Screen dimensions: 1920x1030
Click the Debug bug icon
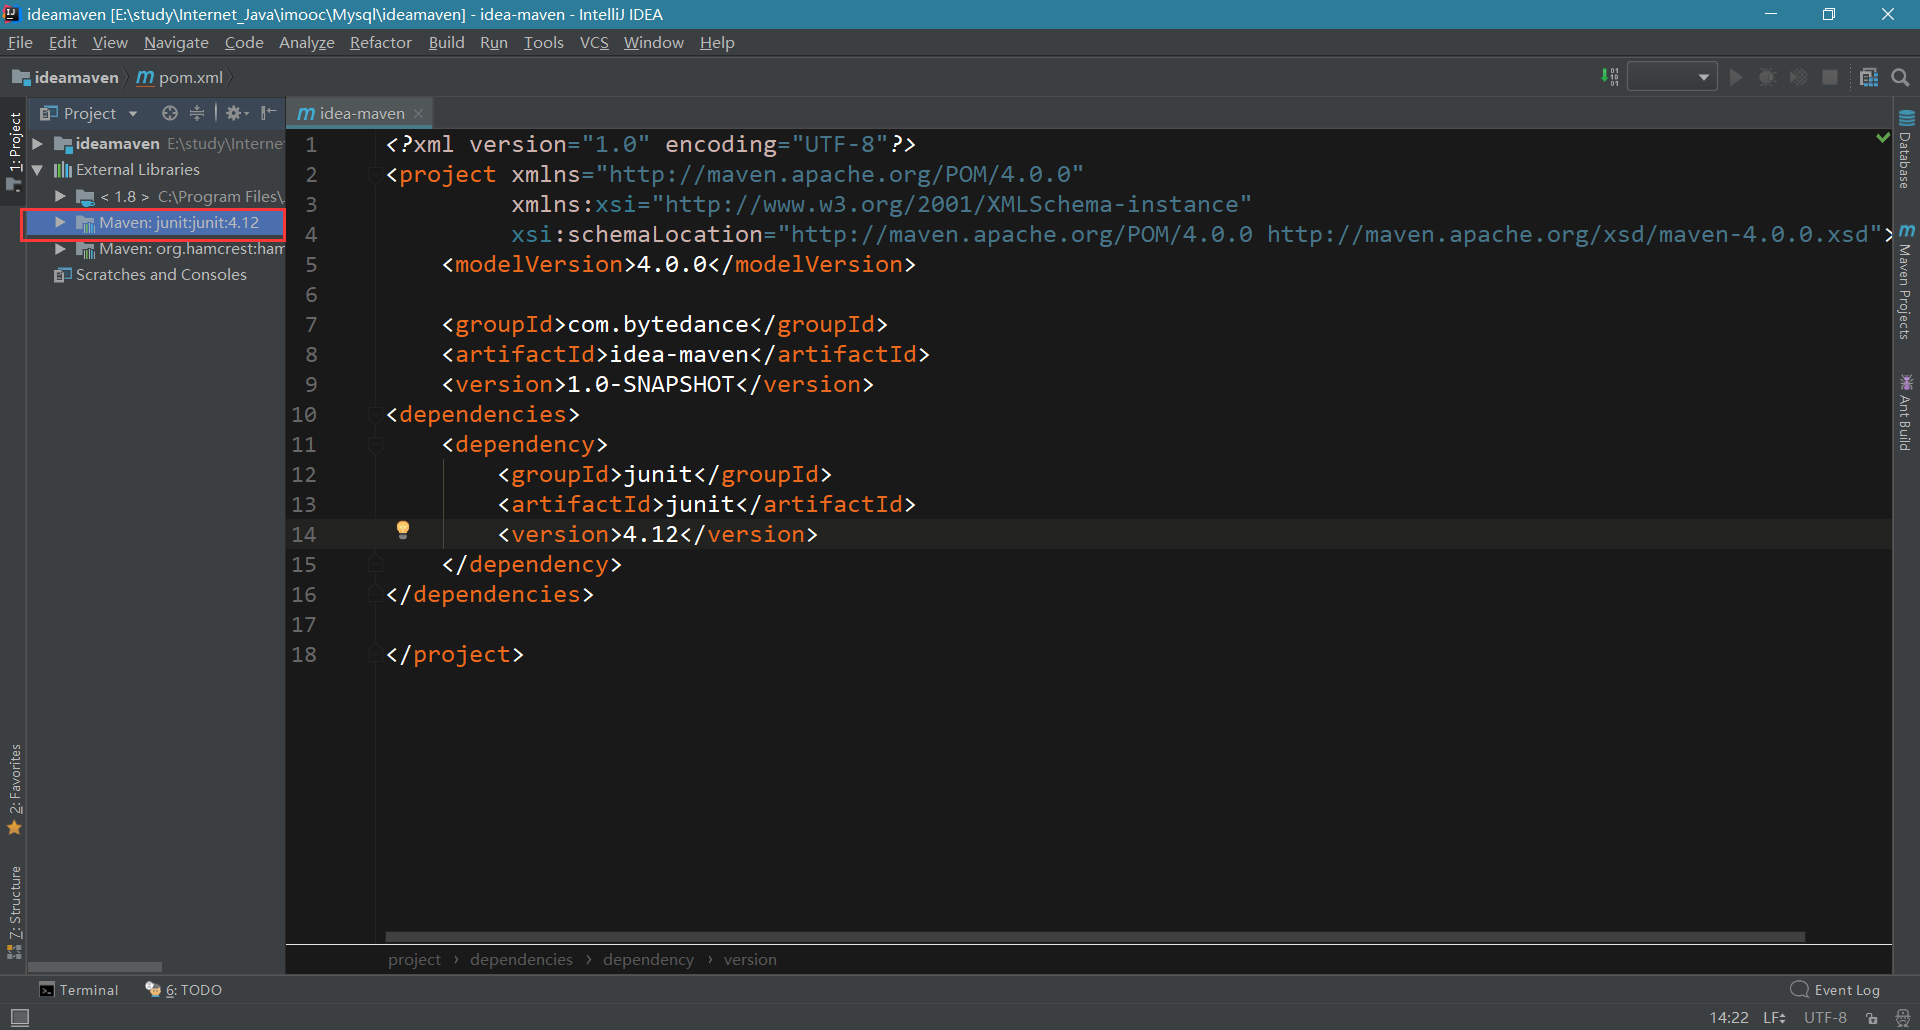coord(1767,77)
